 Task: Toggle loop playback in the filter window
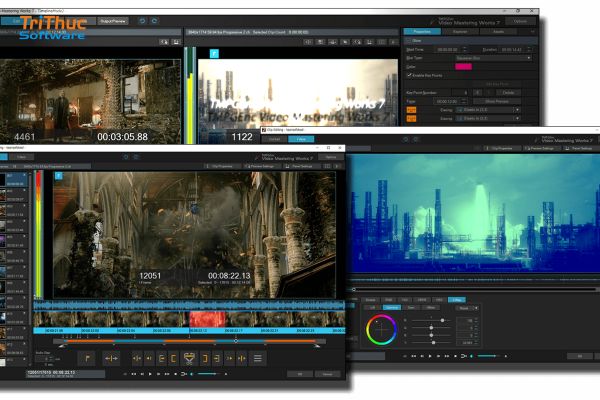[x=463, y=356]
